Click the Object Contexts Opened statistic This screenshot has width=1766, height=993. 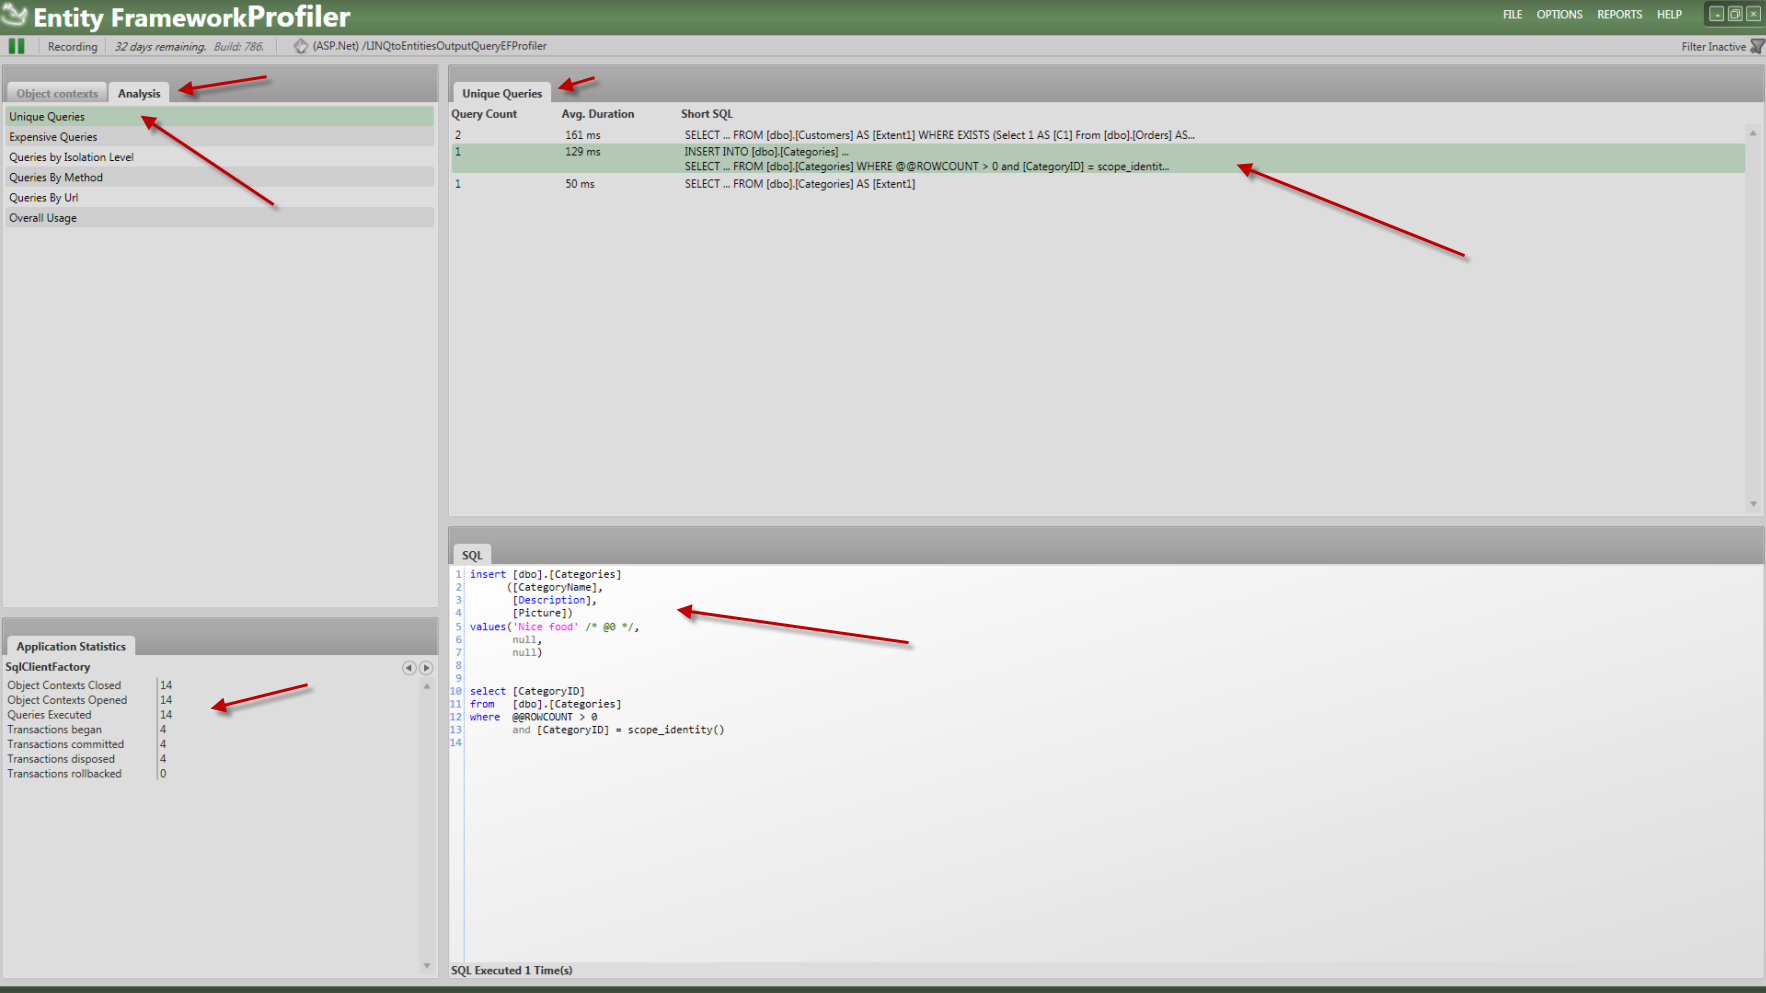click(x=67, y=700)
